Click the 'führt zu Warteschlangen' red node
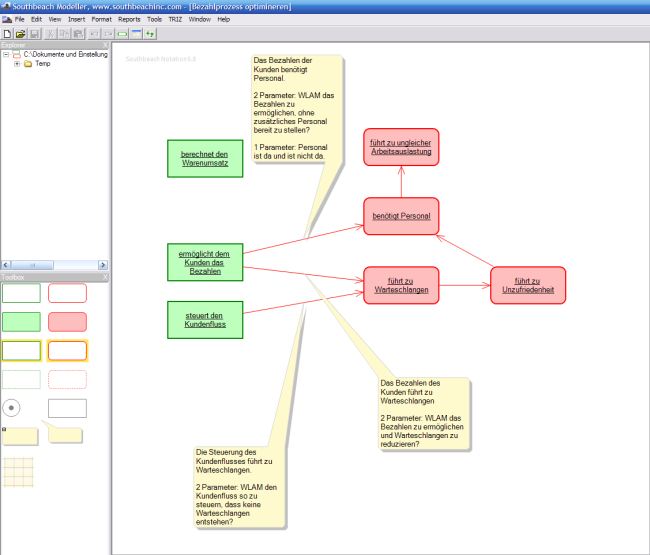This screenshot has height=555, width=650. point(401,285)
